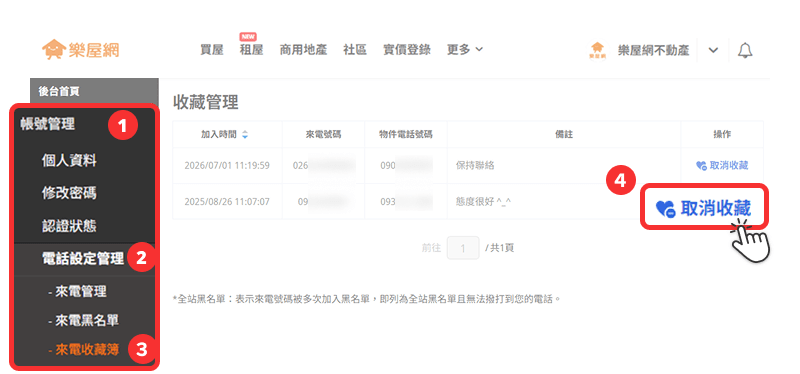This screenshot has width=800, height=374.
Task: Click 取消收藏 for 保持聯絡 row
Action: coord(722,165)
